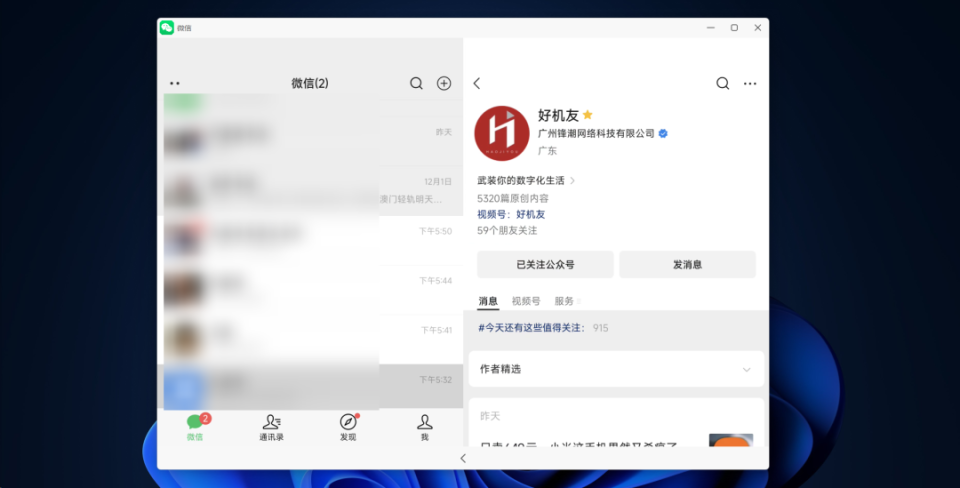Switch to the 消息 tab
Viewport: 960px width, 488px height.
488,301
